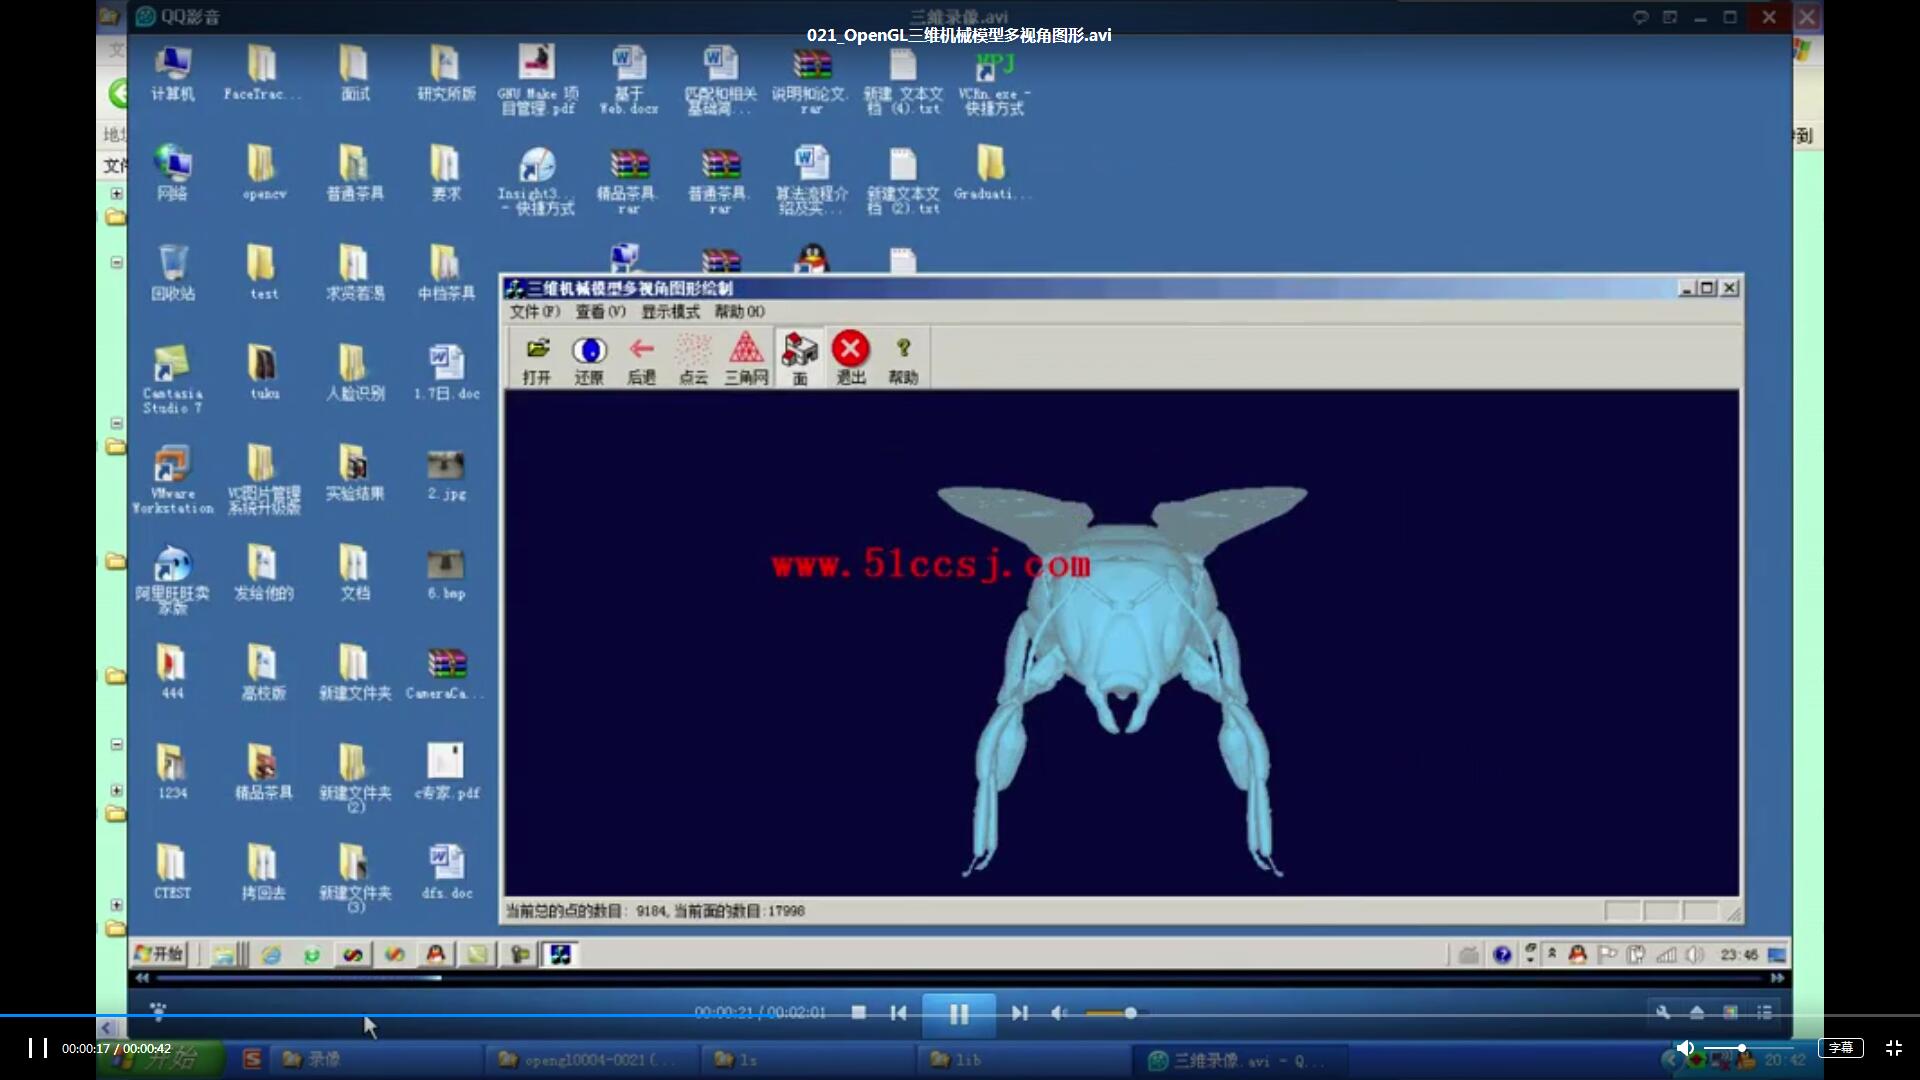Viewport: 1920px width, 1080px height.
Task: Click the QQ影音 next track button
Action: [x=1019, y=1013]
